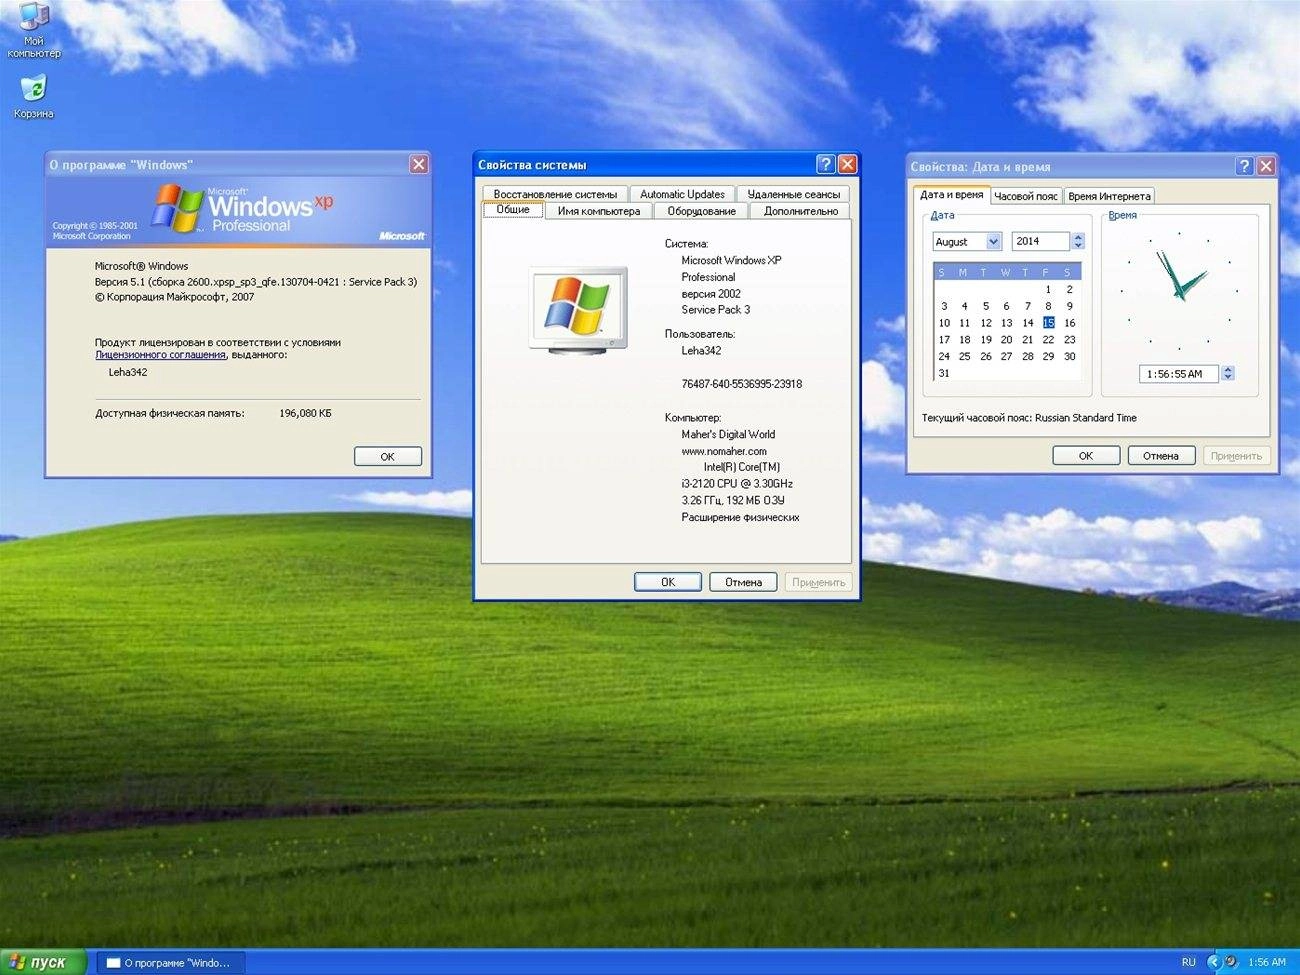Click the year field showing 2014
The height and width of the screenshot is (975, 1300).
click(1041, 241)
